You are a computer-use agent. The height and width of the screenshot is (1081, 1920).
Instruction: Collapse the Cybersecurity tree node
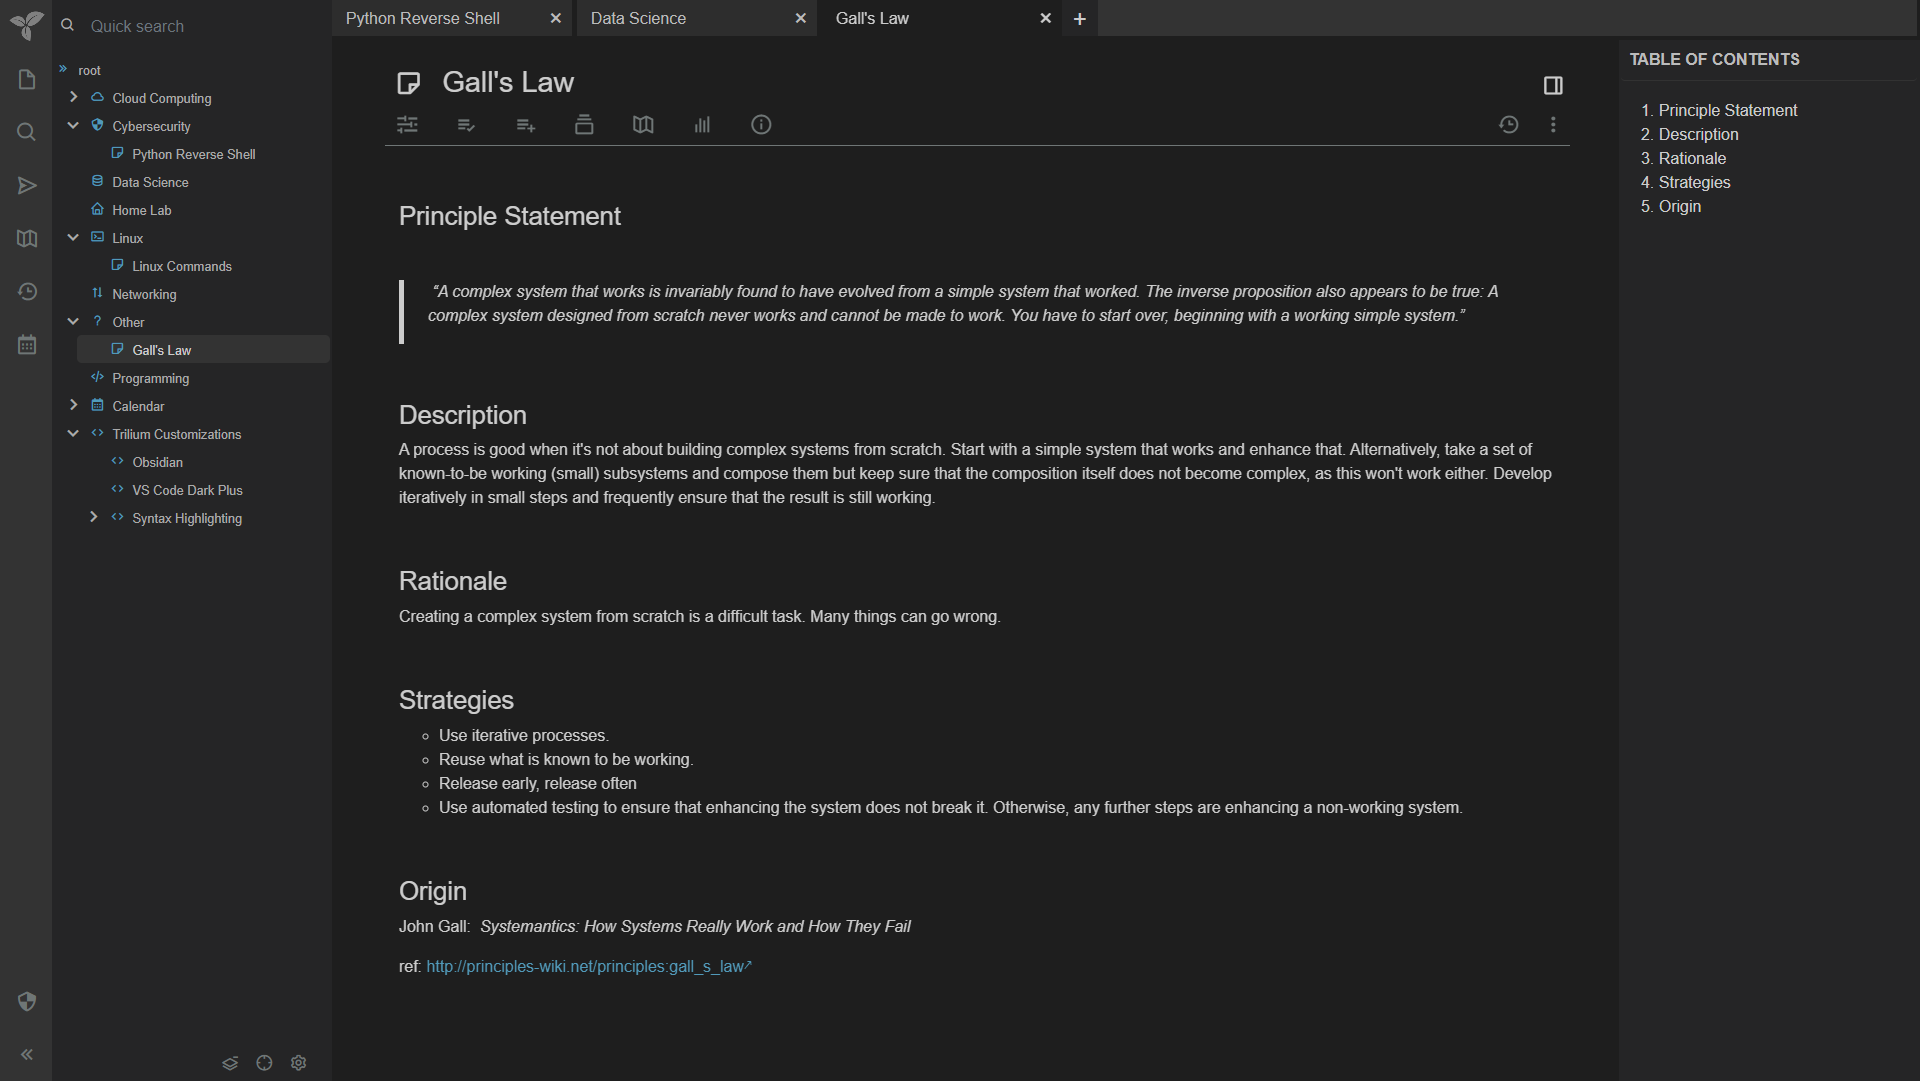click(73, 125)
